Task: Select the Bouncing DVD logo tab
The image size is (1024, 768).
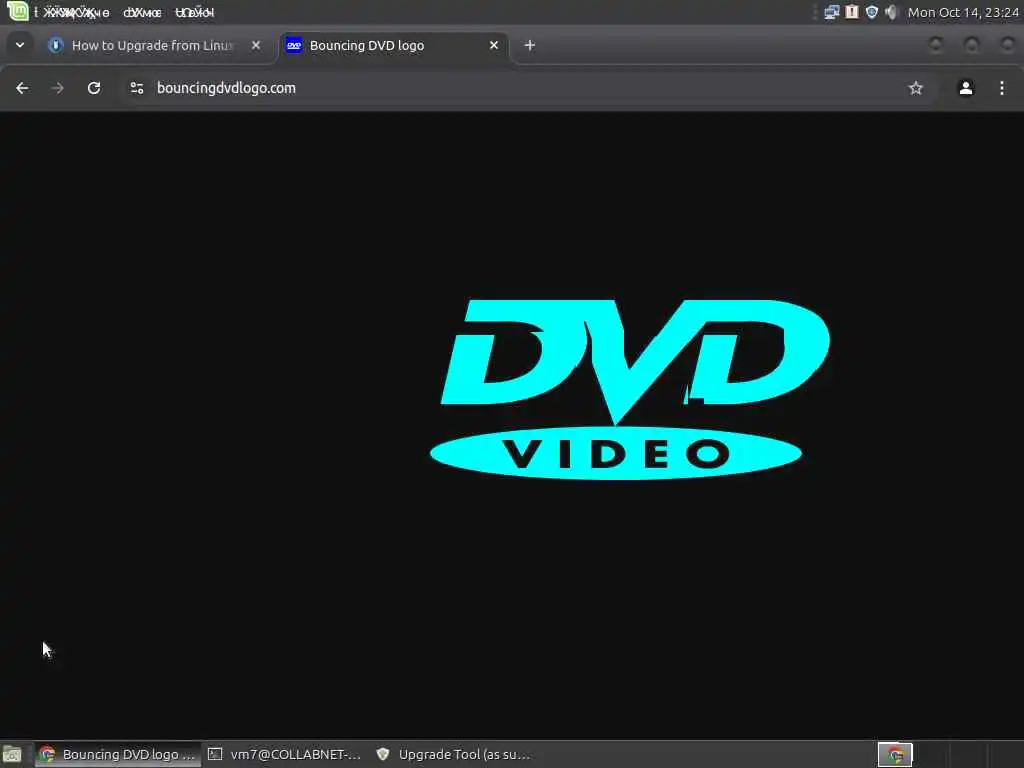Action: tap(394, 45)
